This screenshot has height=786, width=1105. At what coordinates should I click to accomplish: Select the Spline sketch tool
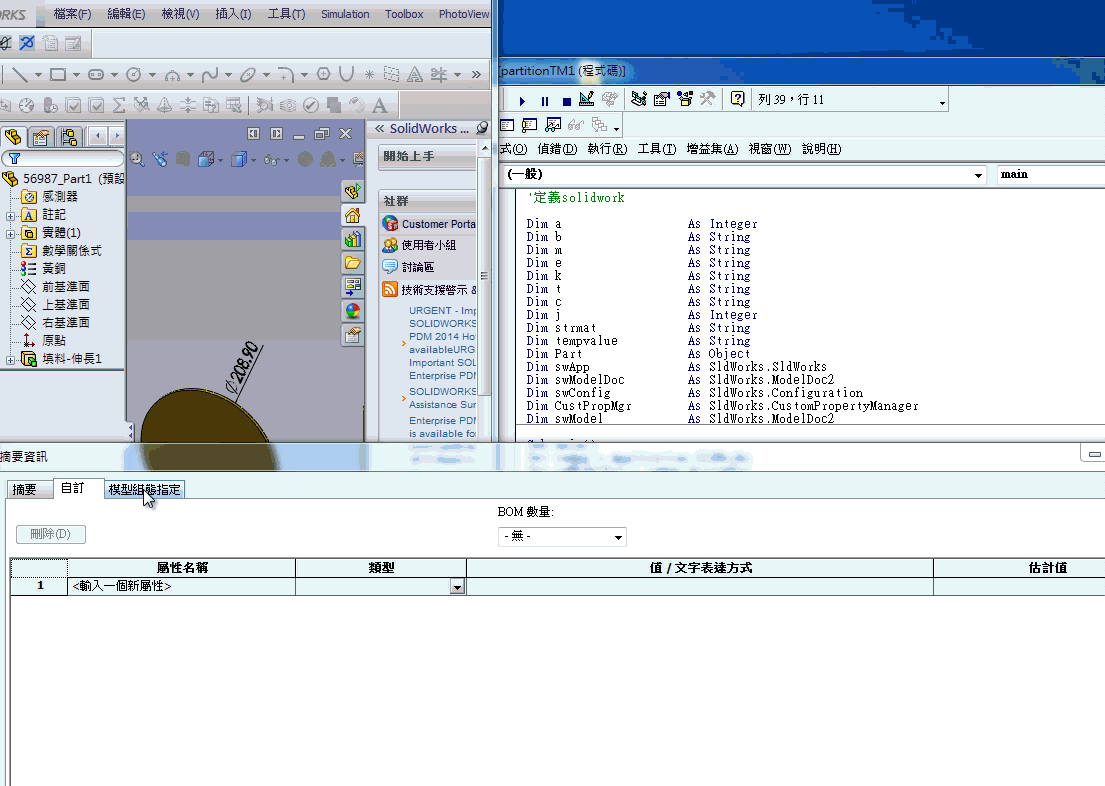[x=211, y=72]
